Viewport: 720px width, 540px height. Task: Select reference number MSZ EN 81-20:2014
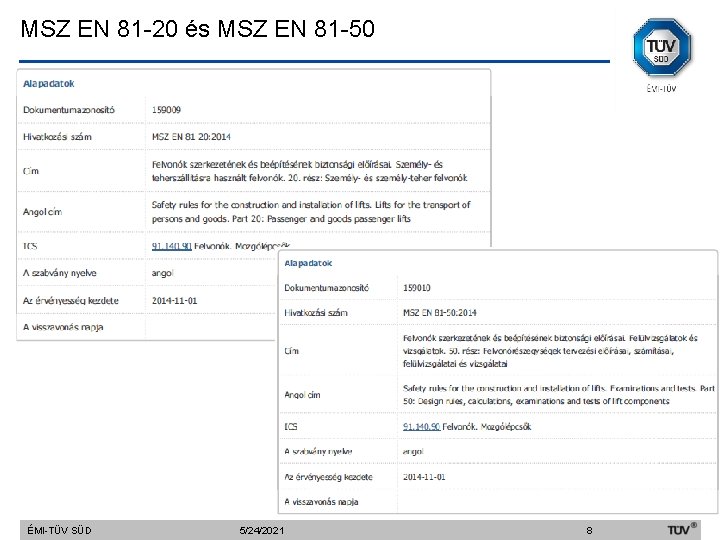tap(191, 137)
